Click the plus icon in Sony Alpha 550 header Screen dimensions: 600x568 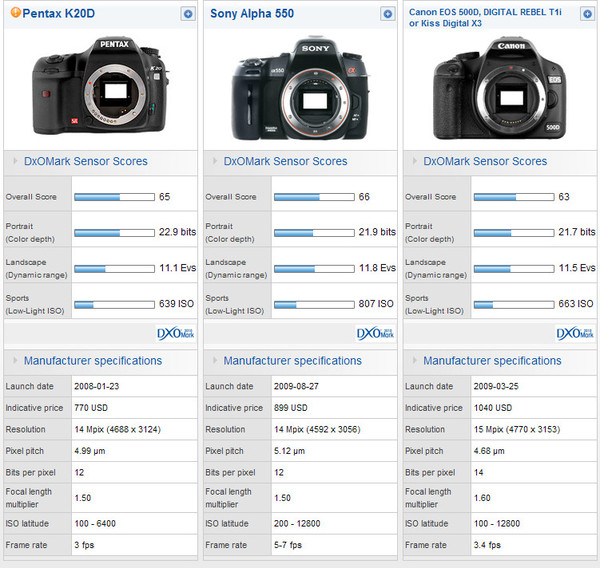tap(388, 14)
